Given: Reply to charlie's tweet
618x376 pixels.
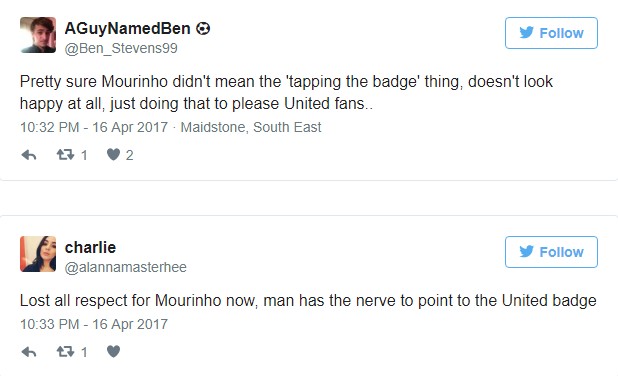Looking at the screenshot, I should 29,352.
